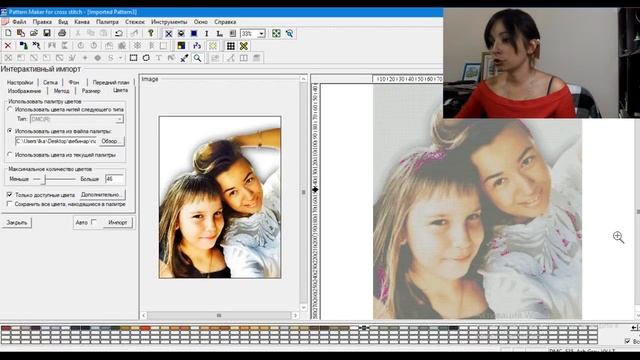Image resolution: width=640 pixels, height=360 pixels.
Task: Open the 'Палитра' menu
Action: (x=107, y=22)
